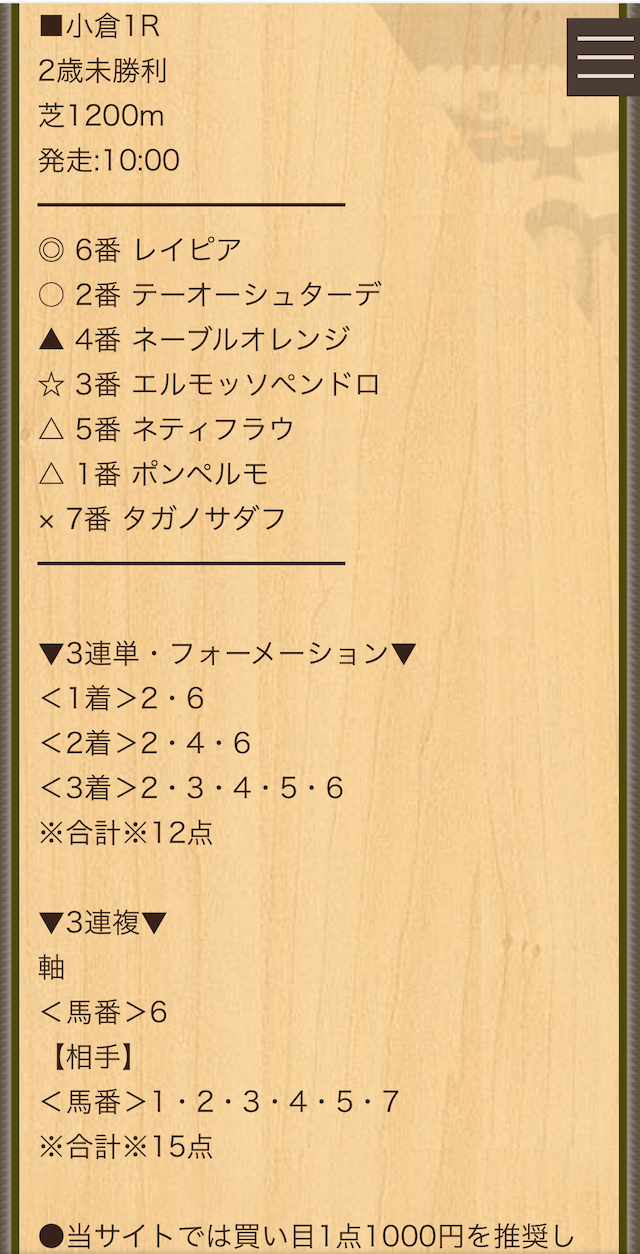
Task: Select the <3着>2・3・4・5・6 line
Action: 191,788
